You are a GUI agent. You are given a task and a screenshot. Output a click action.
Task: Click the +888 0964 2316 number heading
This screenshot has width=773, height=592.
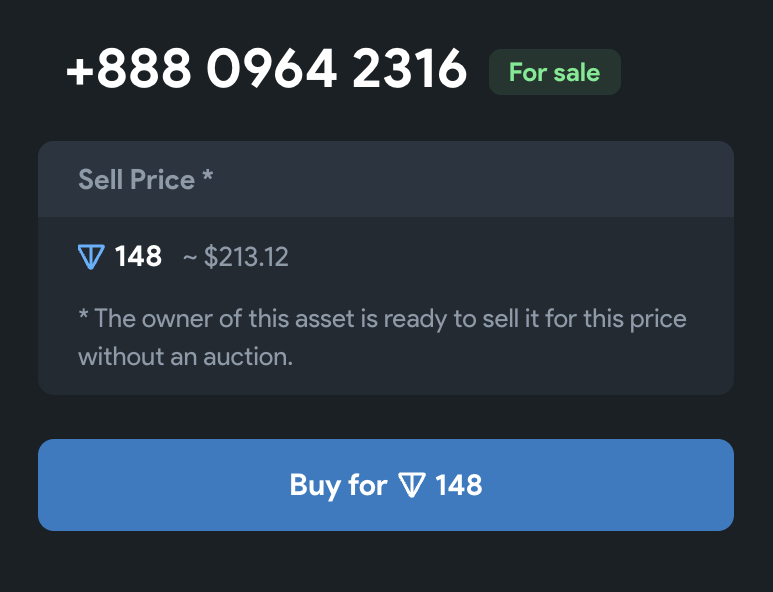[266, 69]
